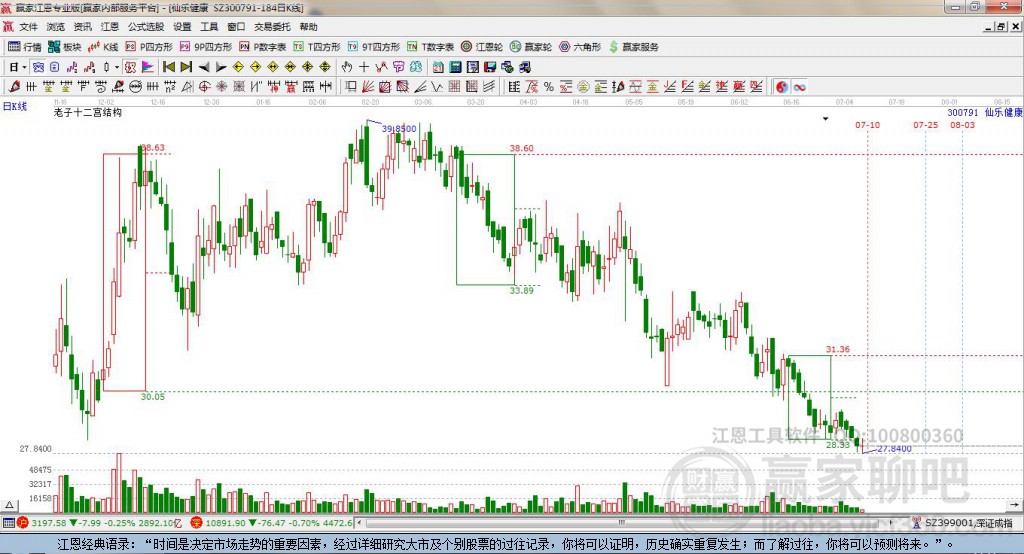Open the 9T四方形 tool
Image resolution: width=1024 pixels, height=554 pixels.
[x=374, y=47]
